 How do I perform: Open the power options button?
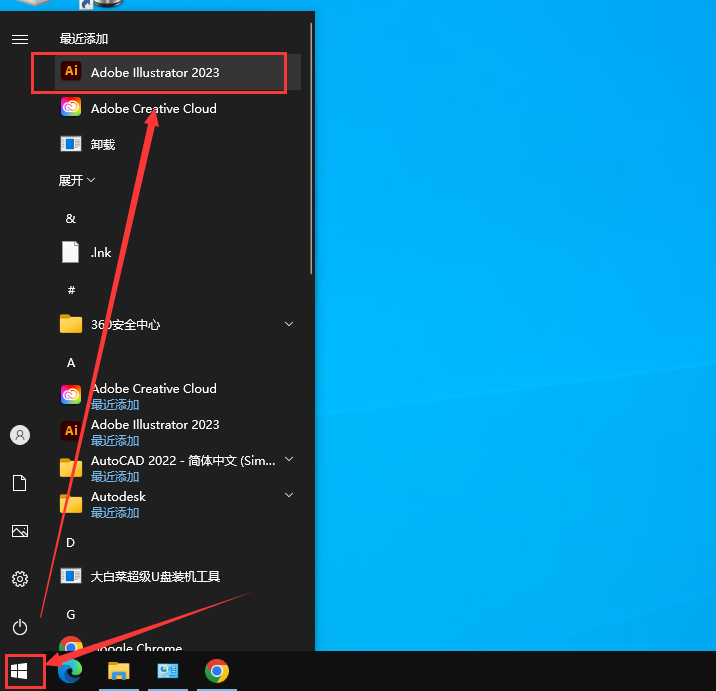[x=20, y=627]
